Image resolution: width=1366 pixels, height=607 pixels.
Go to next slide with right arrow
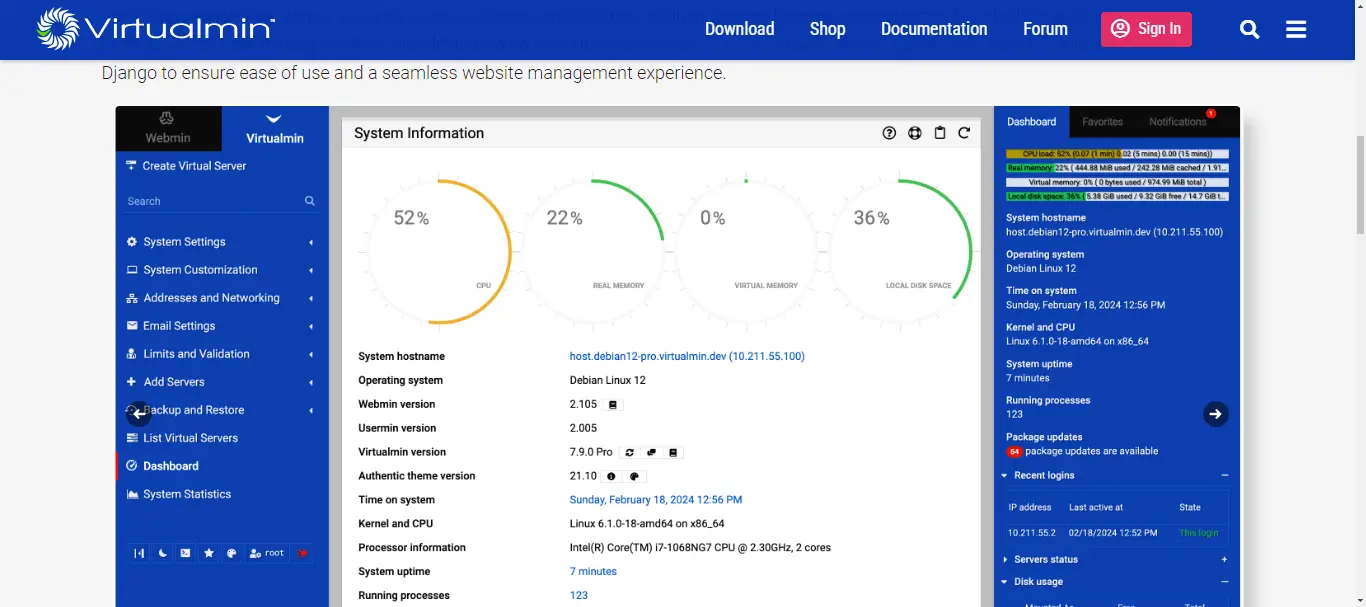(1215, 414)
